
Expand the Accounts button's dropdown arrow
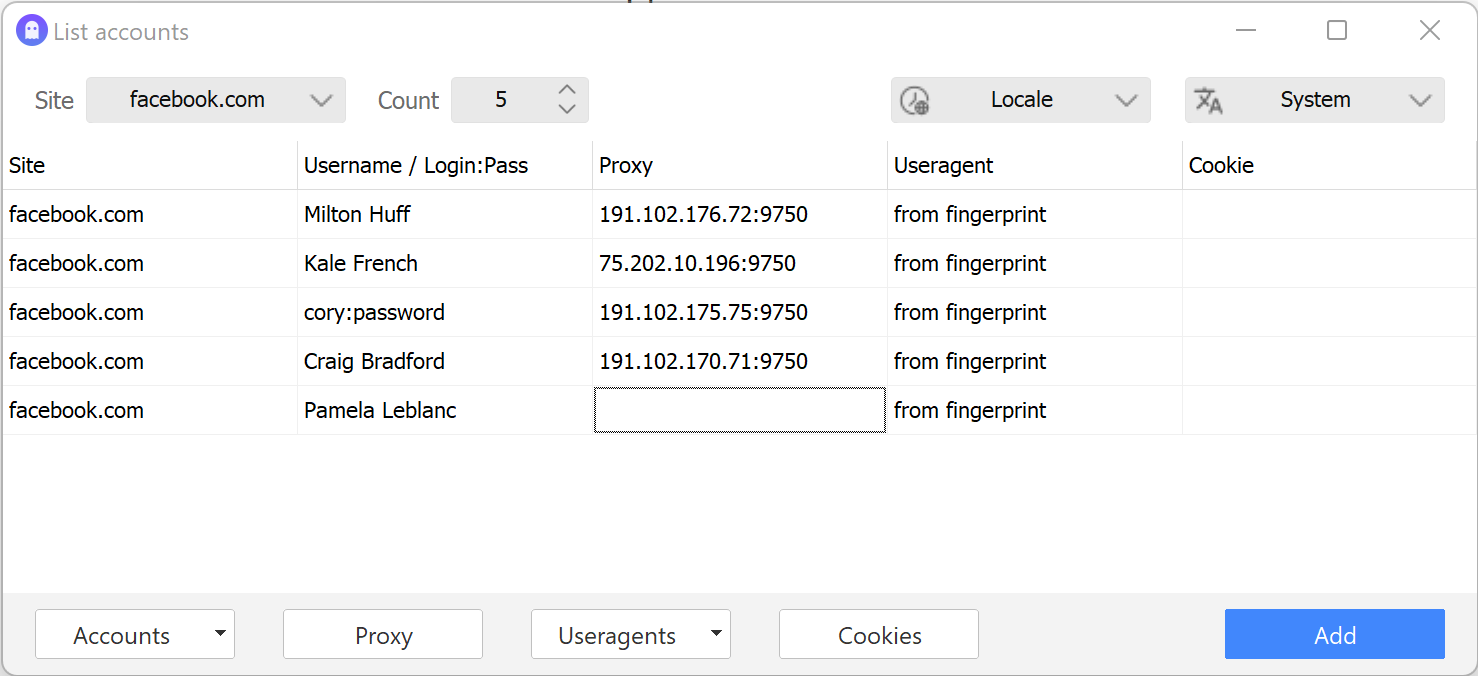coord(220,634)
